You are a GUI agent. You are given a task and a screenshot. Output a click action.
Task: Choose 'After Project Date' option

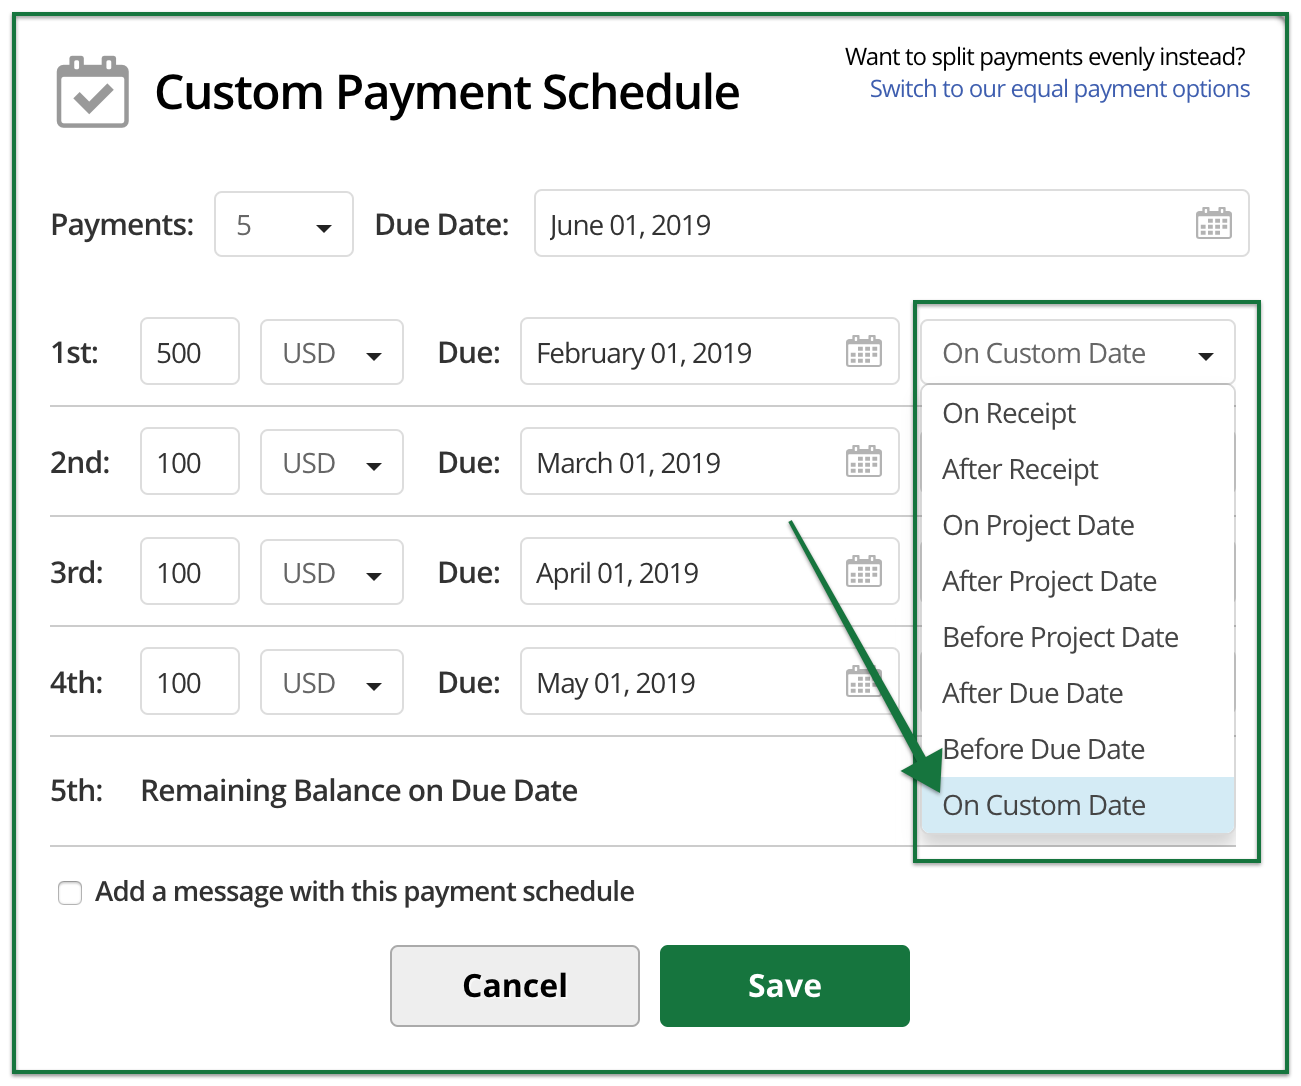coord(1049,581)
